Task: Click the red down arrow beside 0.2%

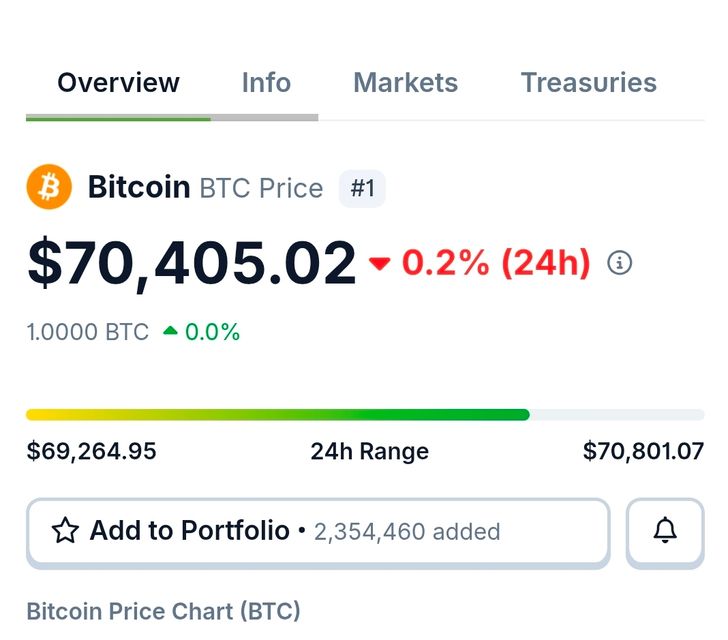Action: (x=379, y=264)
